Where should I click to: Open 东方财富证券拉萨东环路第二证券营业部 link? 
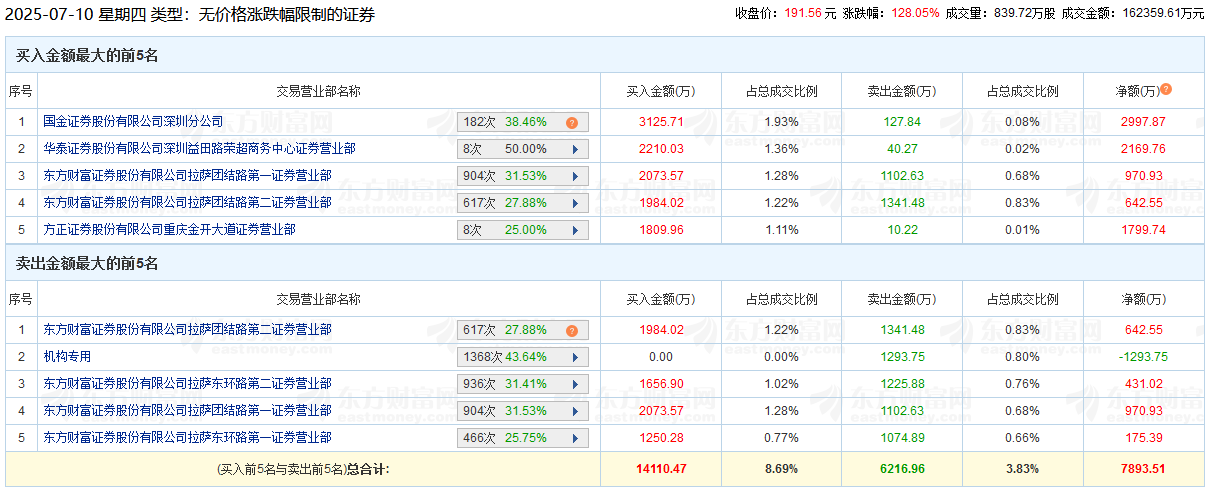click(x=187, y=383)
